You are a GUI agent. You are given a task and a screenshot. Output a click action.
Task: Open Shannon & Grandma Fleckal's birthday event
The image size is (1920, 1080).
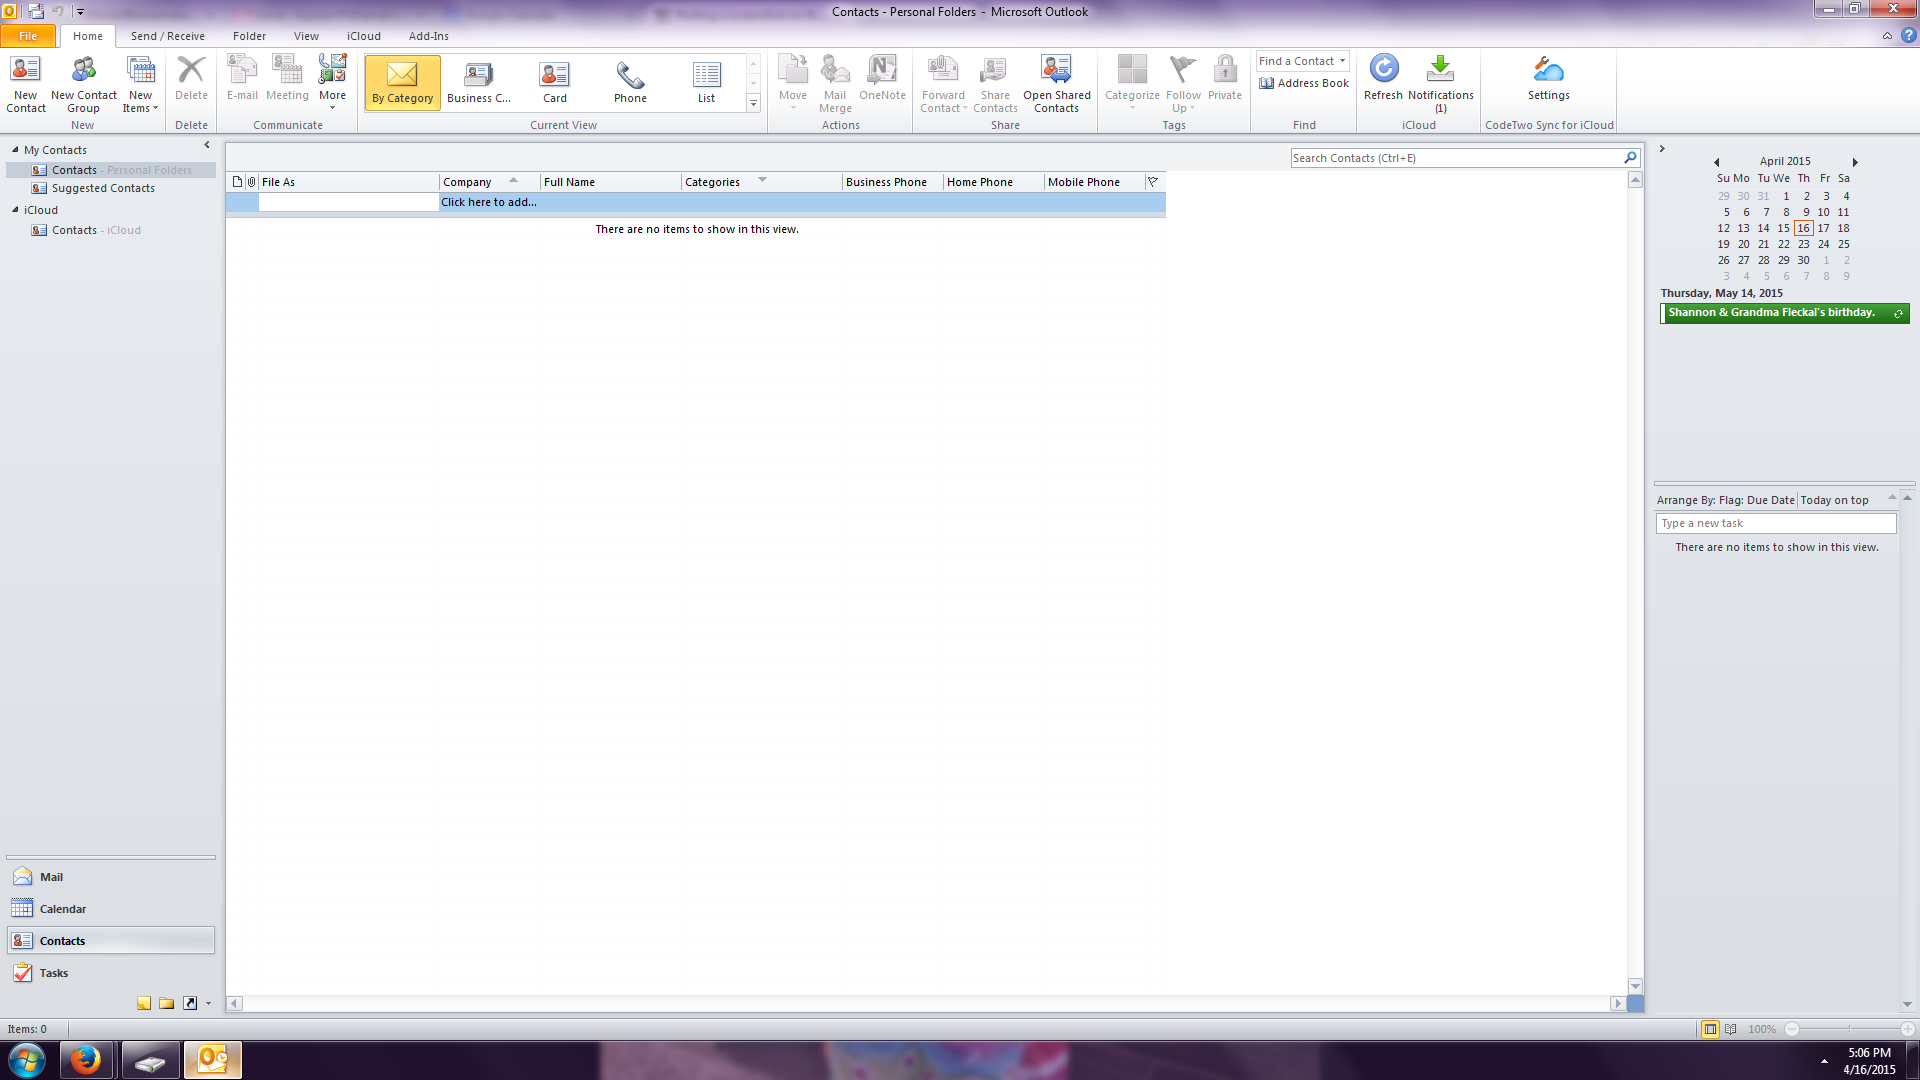pos(1785,313)
